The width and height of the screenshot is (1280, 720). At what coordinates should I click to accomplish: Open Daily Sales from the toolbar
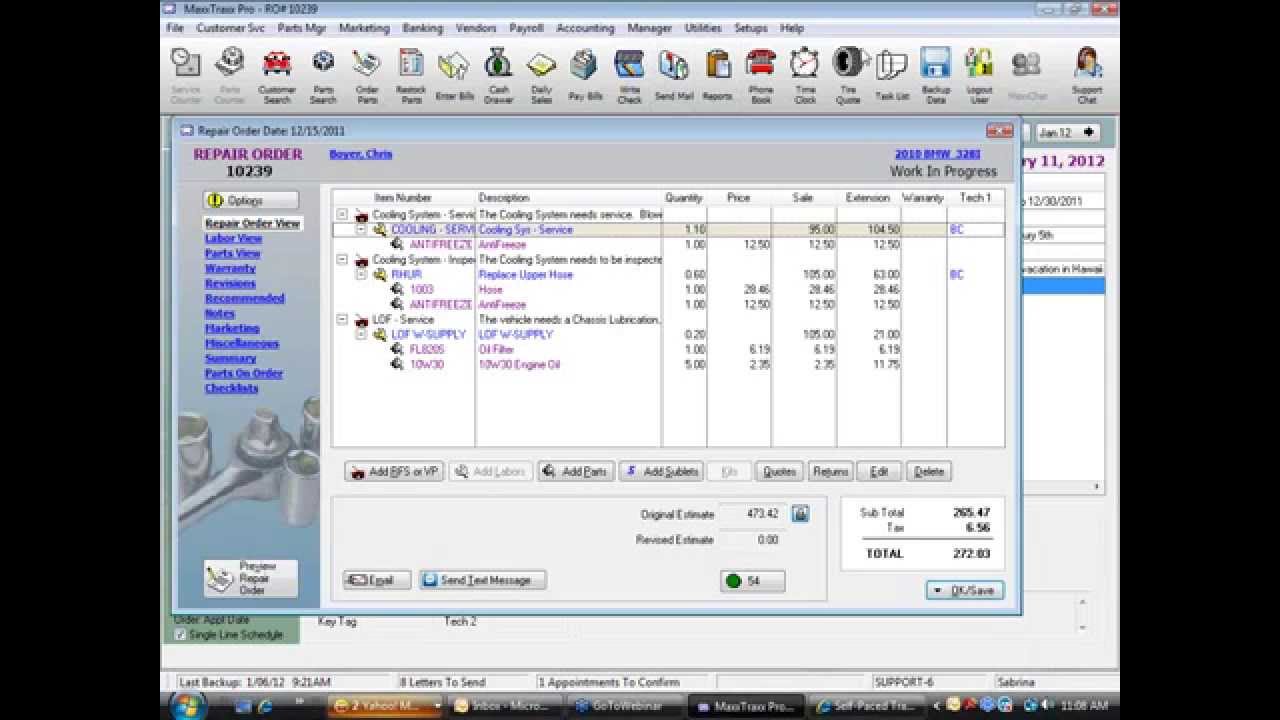[541, 75]
